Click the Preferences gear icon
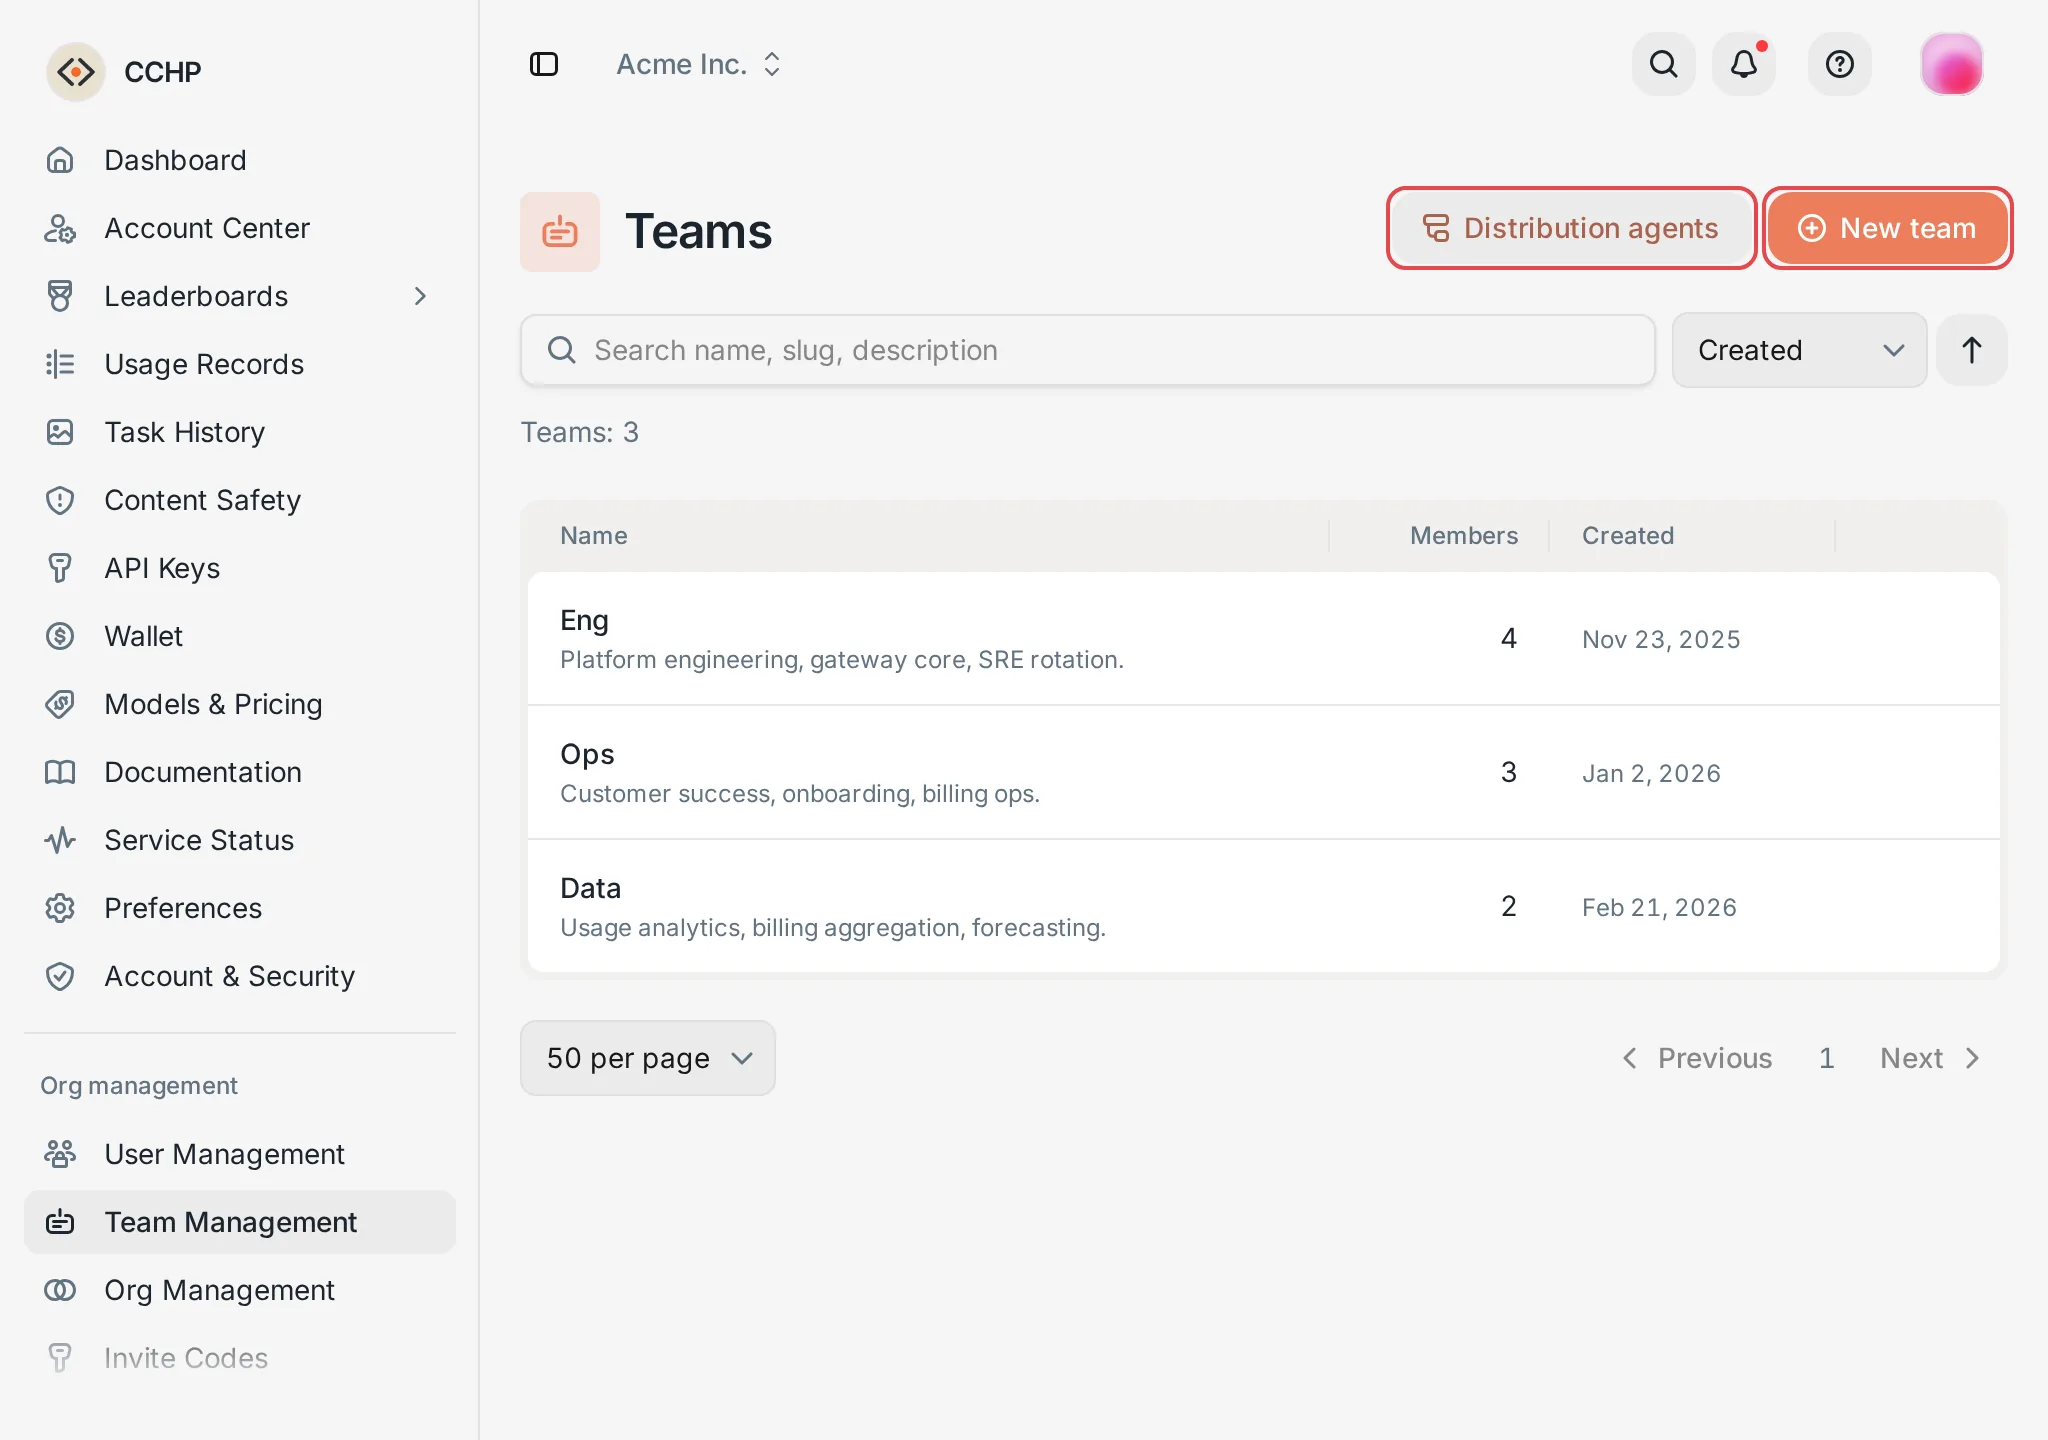Viewport: 2048px width, 1440px height. coord(60,908)
